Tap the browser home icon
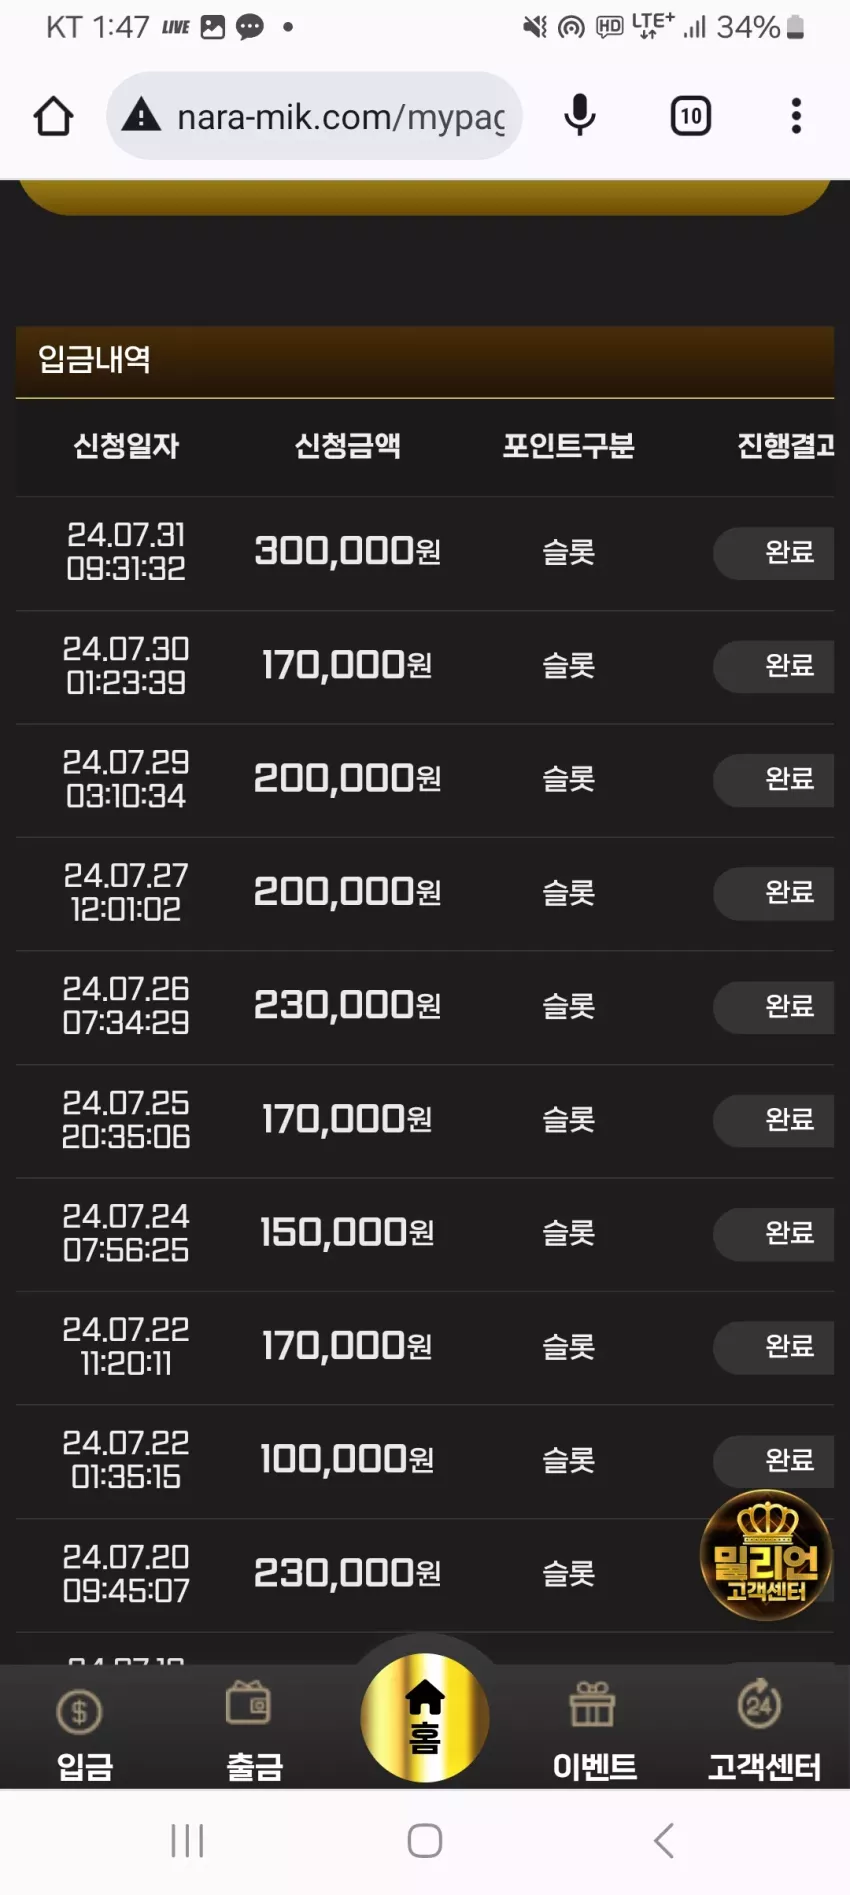 tap(54, 116)
